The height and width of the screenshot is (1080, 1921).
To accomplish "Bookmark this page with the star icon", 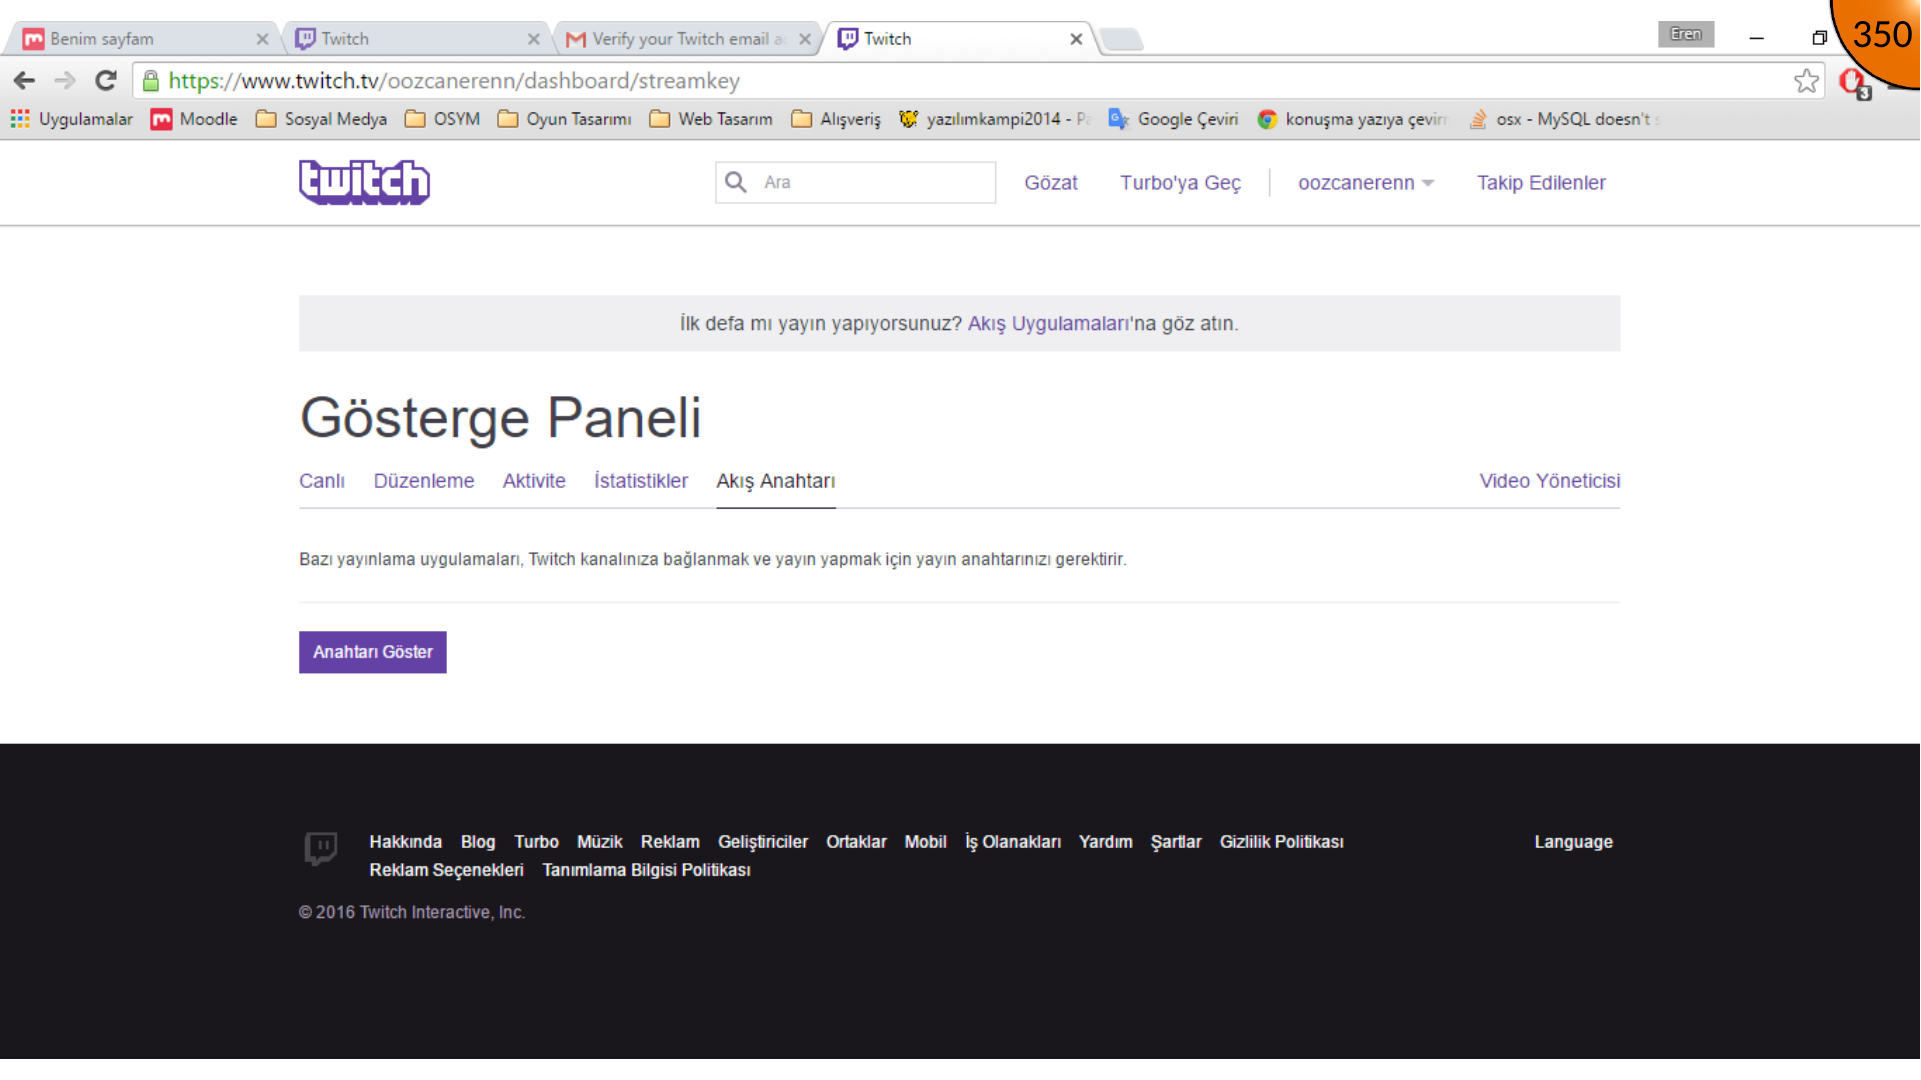I will 1806,81.
